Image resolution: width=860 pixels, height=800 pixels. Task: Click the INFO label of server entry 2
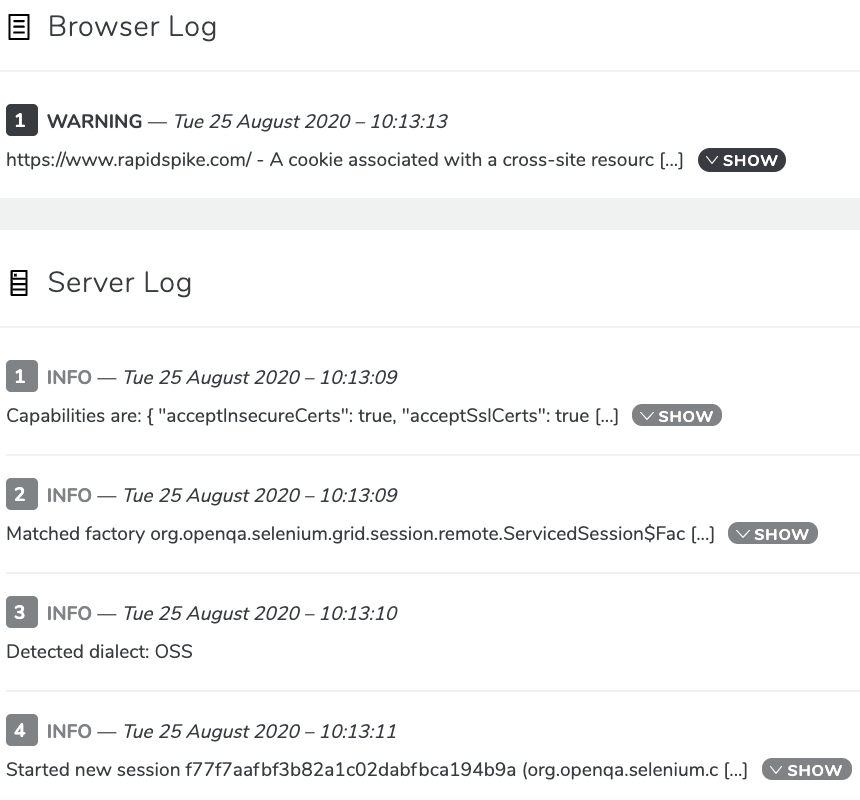[69, 495]
